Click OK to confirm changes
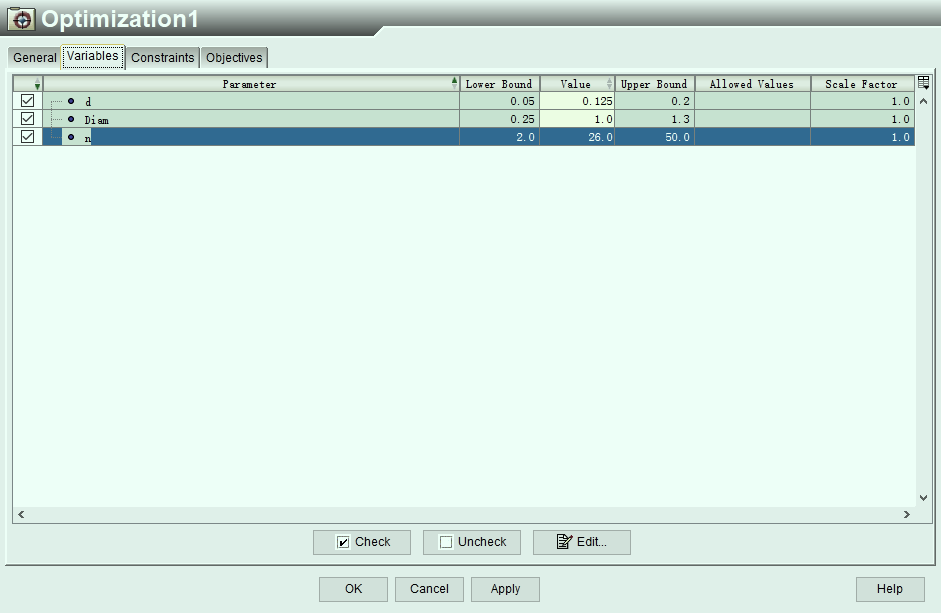The height and width of the screenshot is (613, 941). point(353,589)
